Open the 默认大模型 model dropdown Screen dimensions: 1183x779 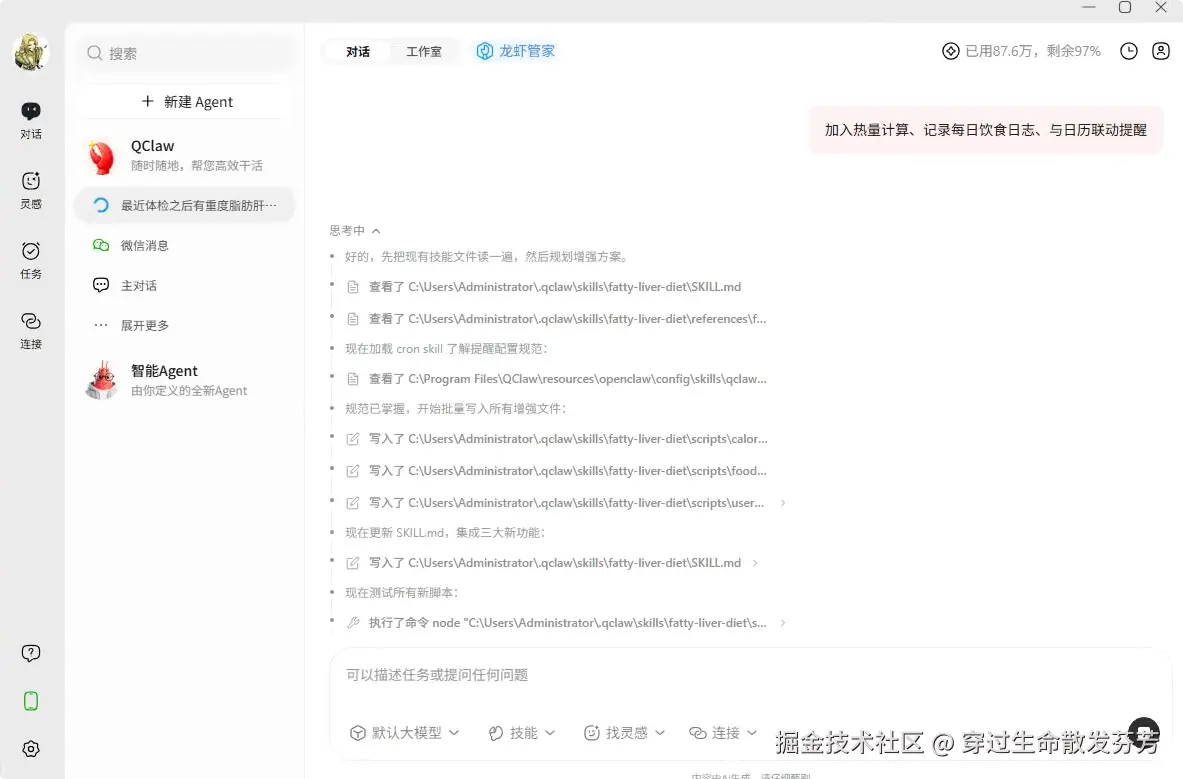pyautogui.click(x=404, y=733)
